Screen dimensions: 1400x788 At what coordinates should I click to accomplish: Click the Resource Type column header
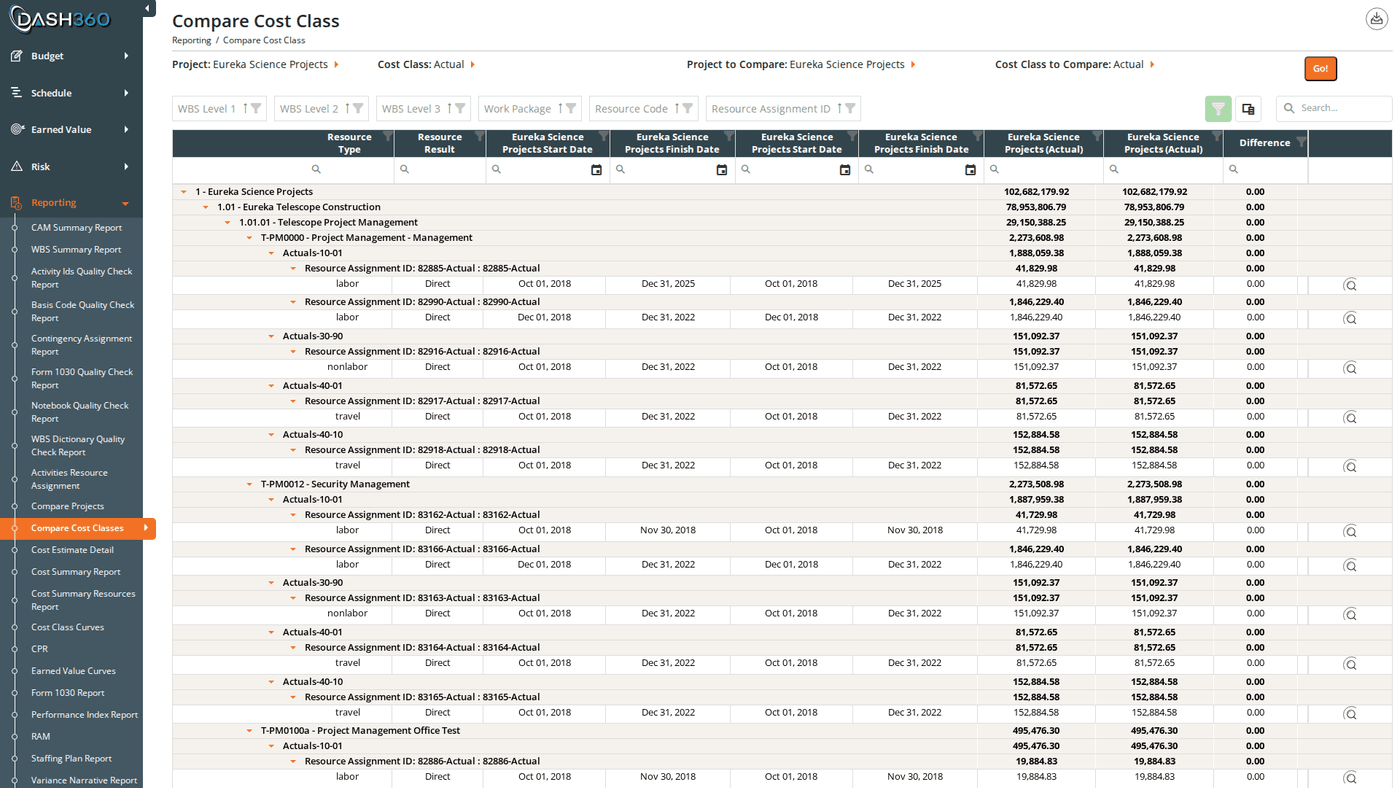point(349,143)
